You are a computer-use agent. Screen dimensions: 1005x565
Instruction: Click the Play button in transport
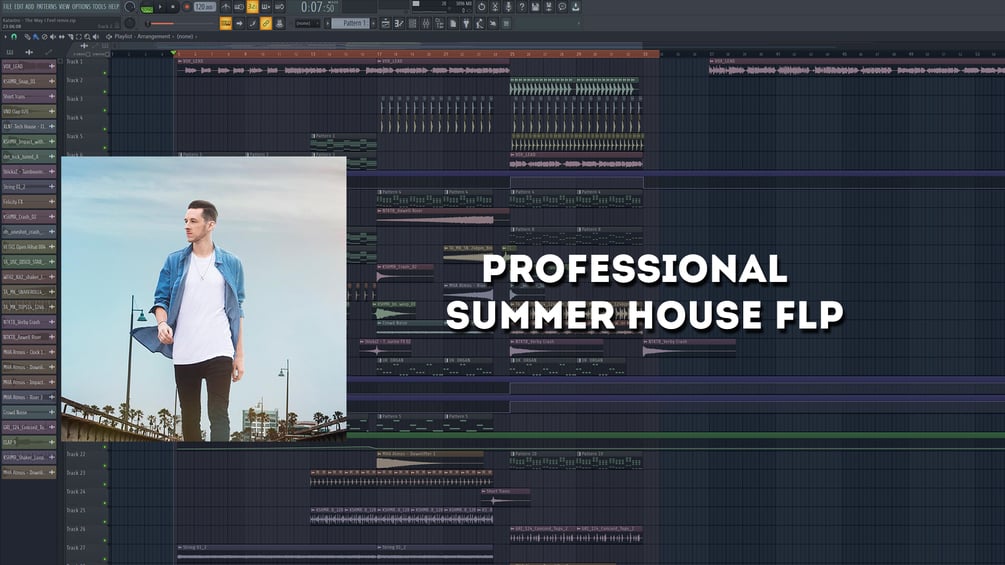160,6
